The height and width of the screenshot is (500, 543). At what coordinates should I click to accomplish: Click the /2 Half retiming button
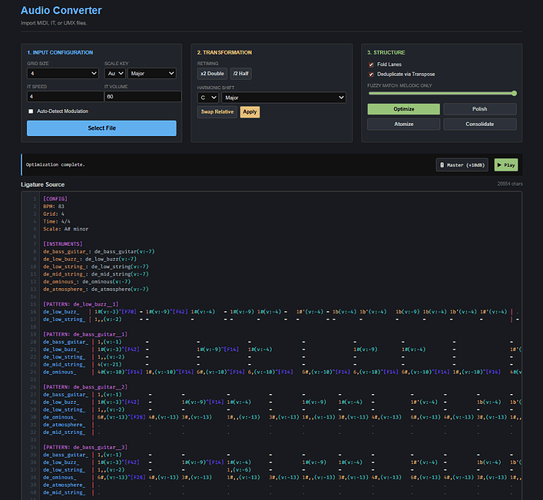(x=241, y=73)
